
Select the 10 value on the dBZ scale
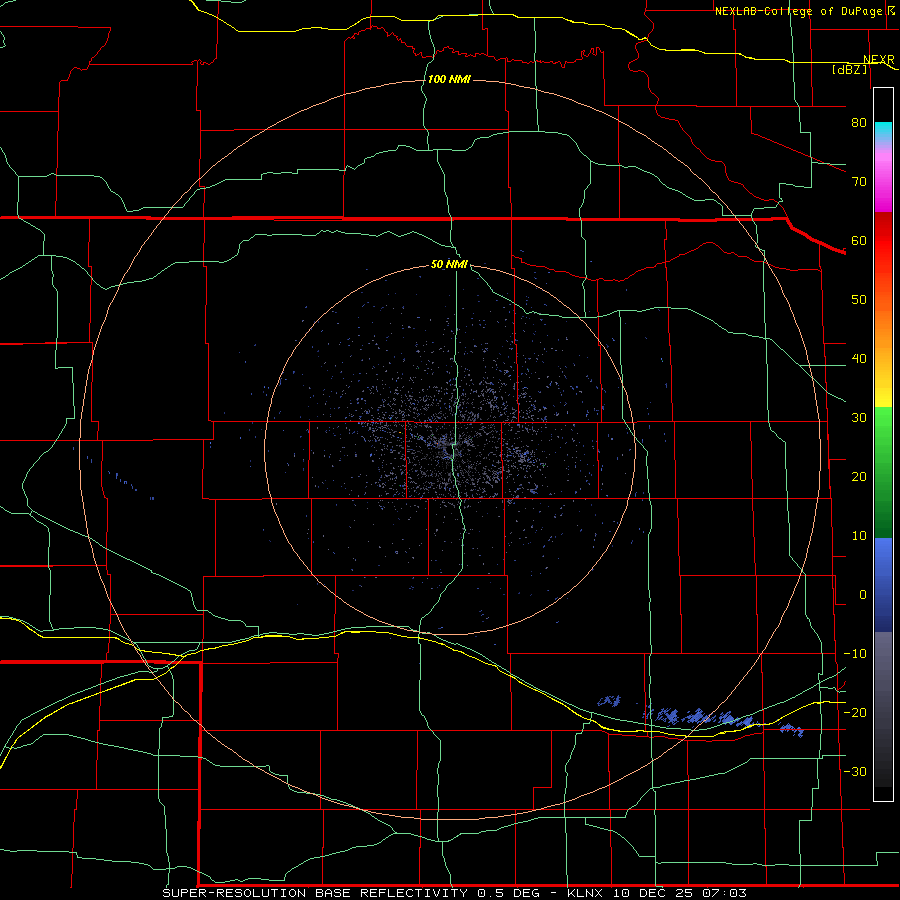tap(859, 536)
